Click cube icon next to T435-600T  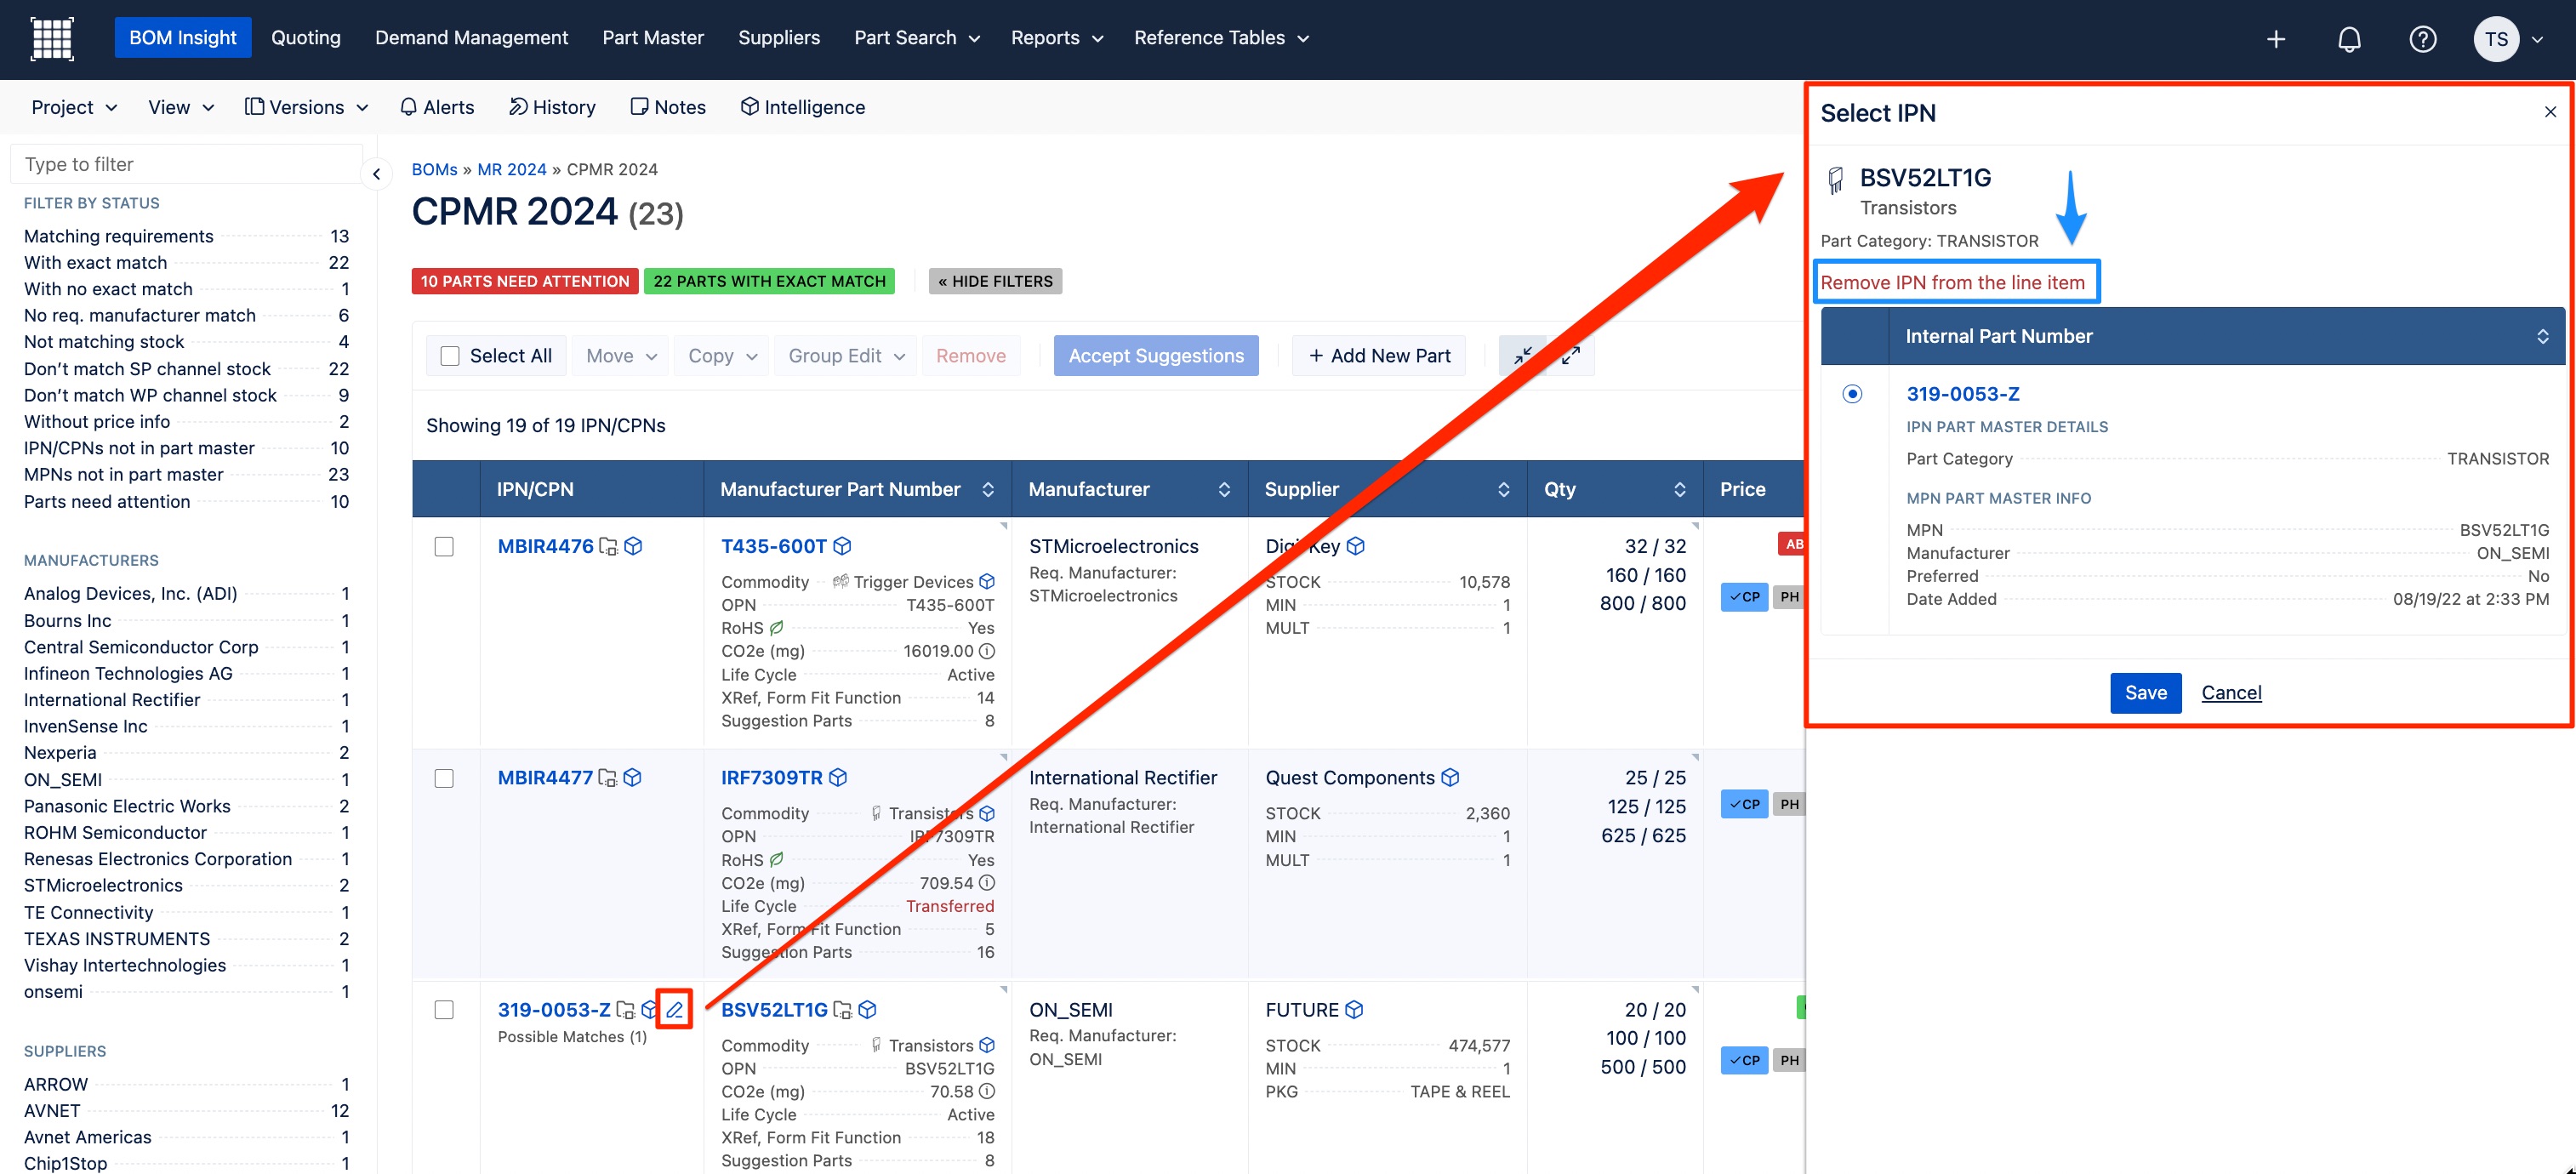(842, 546)
